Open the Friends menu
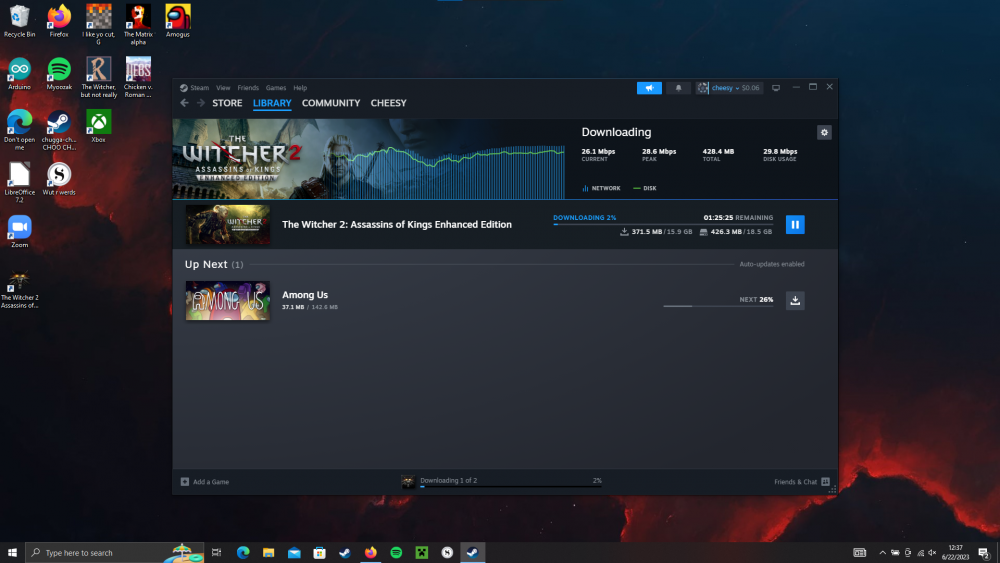Viewport: 1000px width, 563px height. pyautogui.click(x=248, y=88)
